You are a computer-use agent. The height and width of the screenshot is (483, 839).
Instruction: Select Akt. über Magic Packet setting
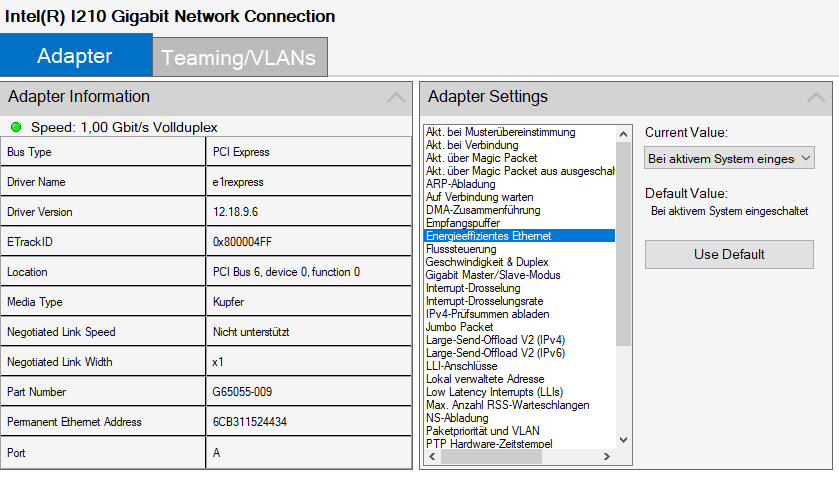click(x=481, y=158)
